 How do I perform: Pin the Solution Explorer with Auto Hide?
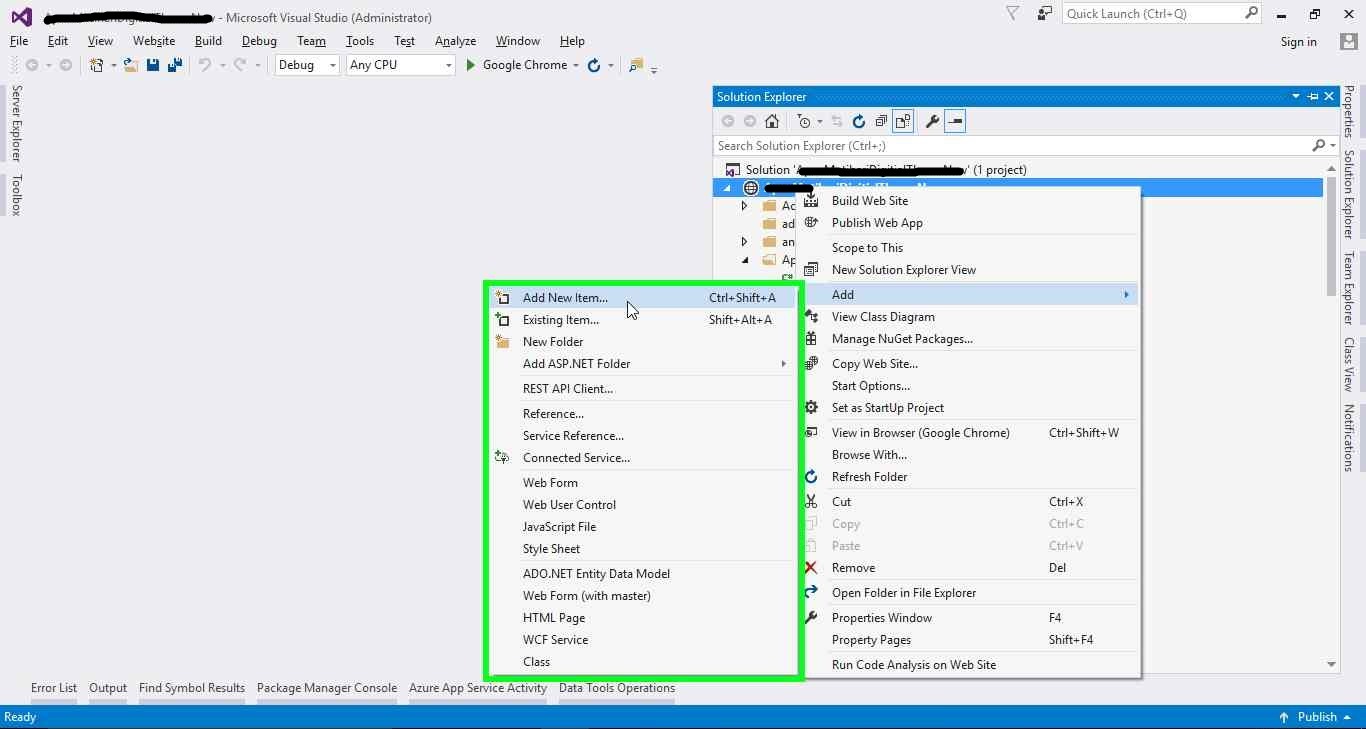coord(1313,96)
